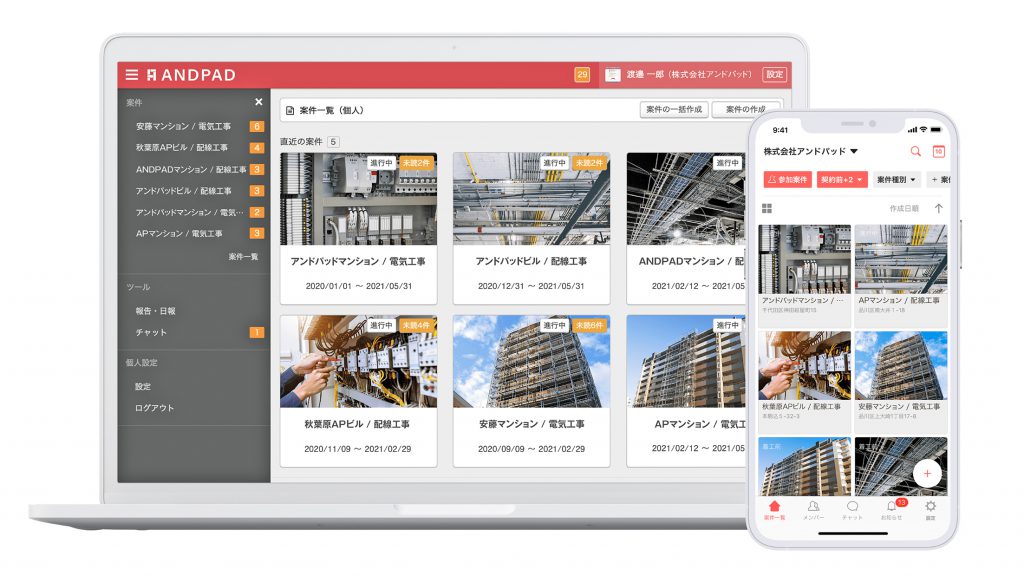Expand the 株式会社アンドパッド company dropdown
The image size is (1024, 576).
pyautogui.click(x=811, y=152)
